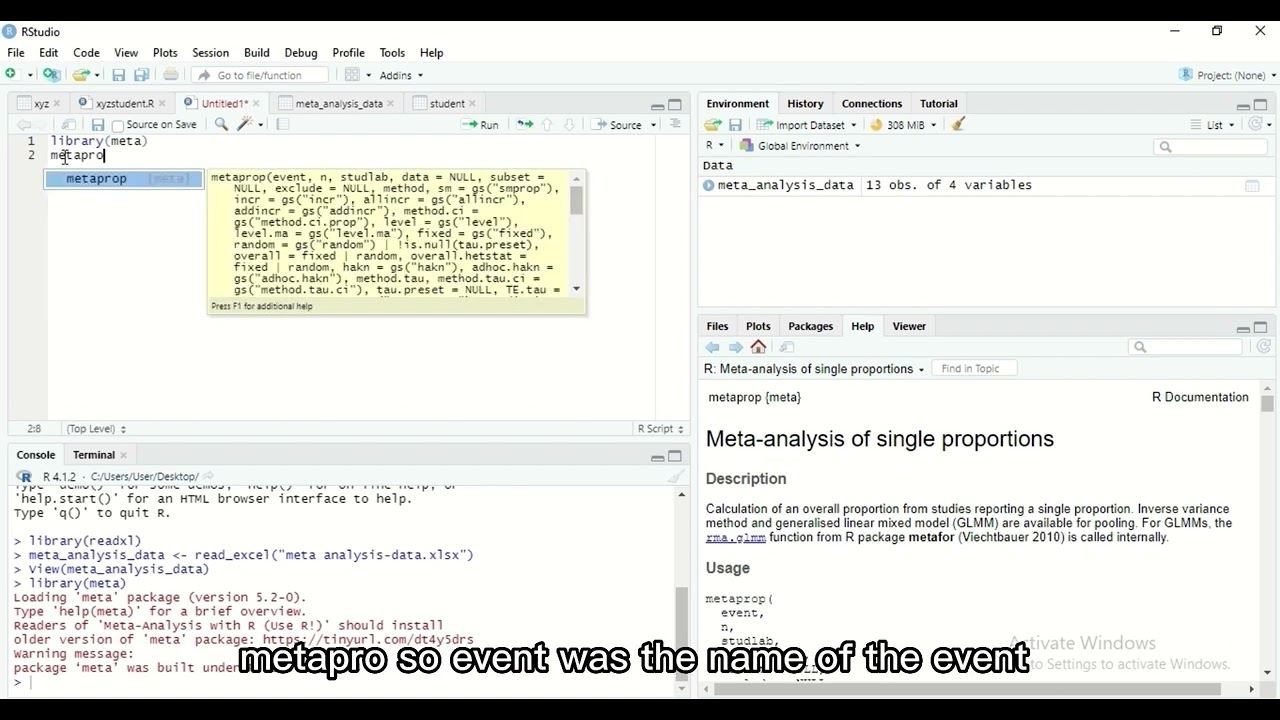Click the Load workspace icon in Environment pane
This screenshot has height=720, width=1280.
713,125
